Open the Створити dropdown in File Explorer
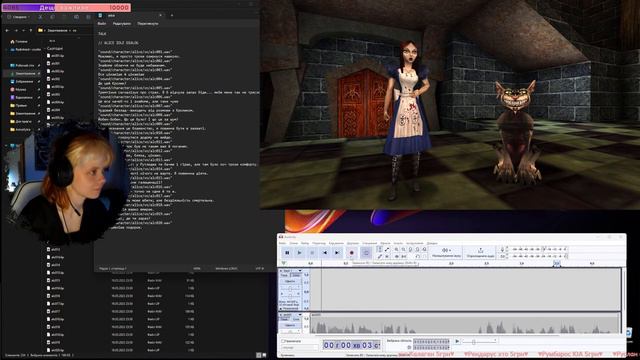The height and width of the screenshot is (360, 640). pos(18,17)
